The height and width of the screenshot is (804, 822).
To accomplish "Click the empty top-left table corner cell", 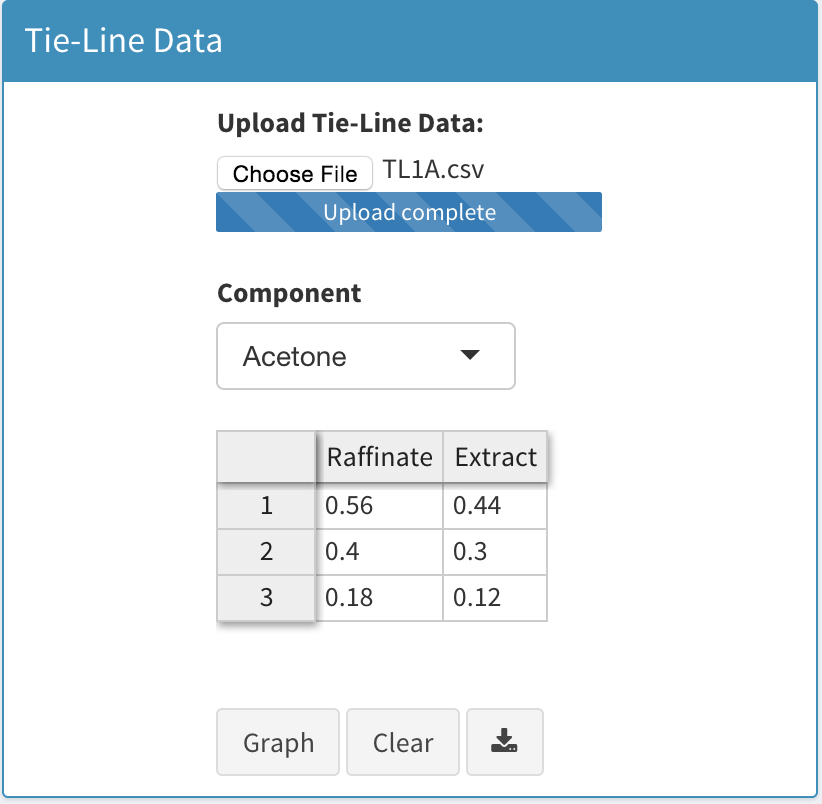I will [x=267, y=458].
